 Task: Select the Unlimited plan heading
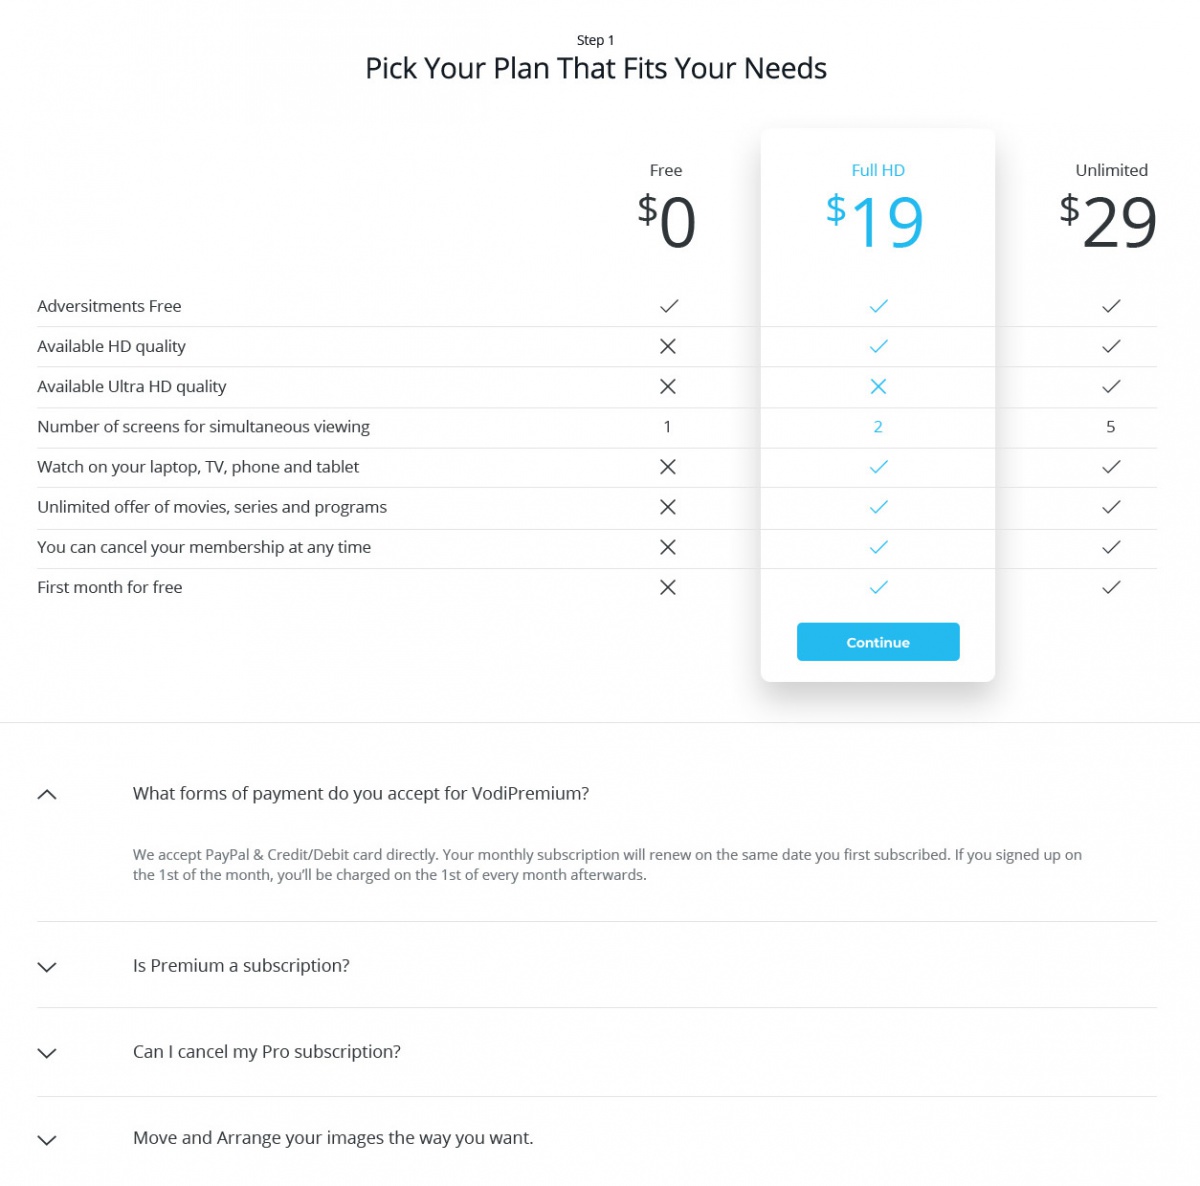pyautogui.click(x=1111, y=170)
